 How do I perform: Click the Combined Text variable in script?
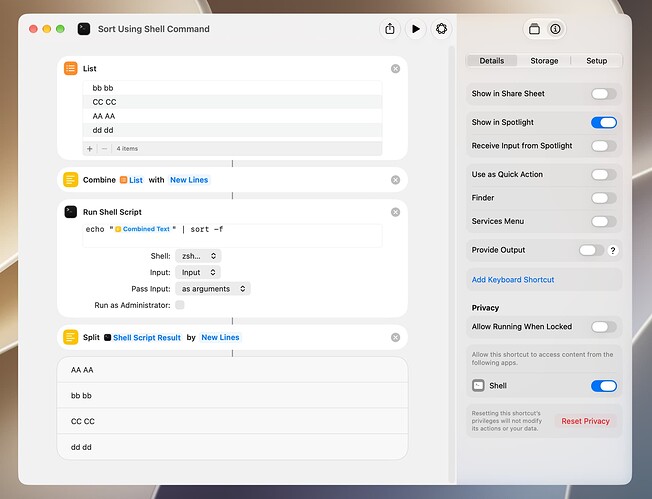(143, 229)
